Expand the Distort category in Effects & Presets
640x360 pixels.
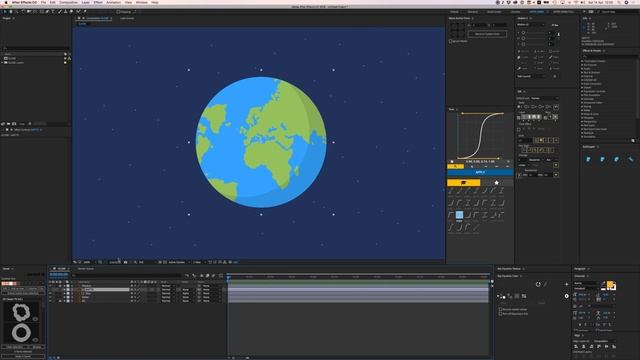582,87
